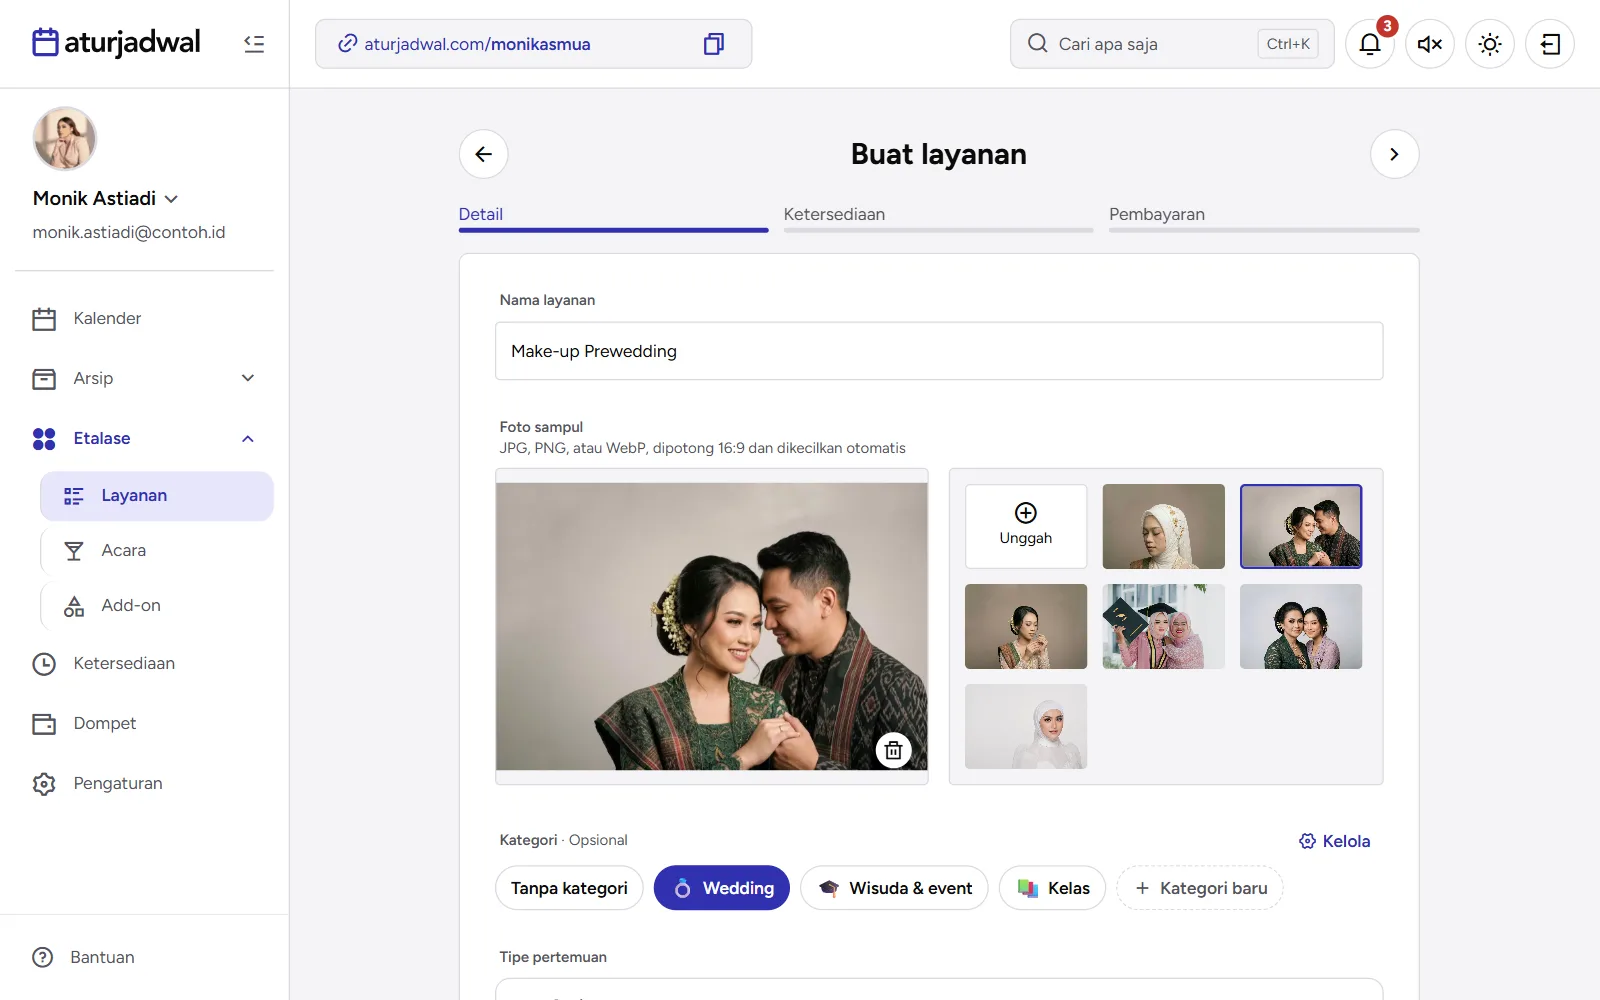Open Acara submenu item
1600x1000 pixels.
[x=157, y=551]
